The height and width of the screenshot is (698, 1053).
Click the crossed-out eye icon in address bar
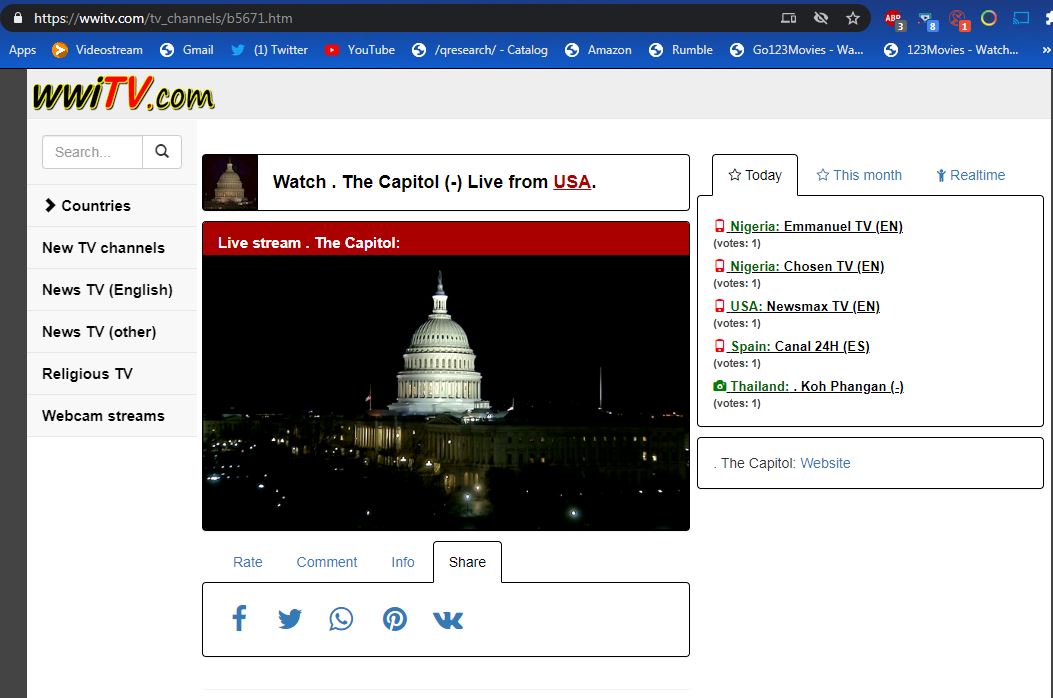[821, 18]
